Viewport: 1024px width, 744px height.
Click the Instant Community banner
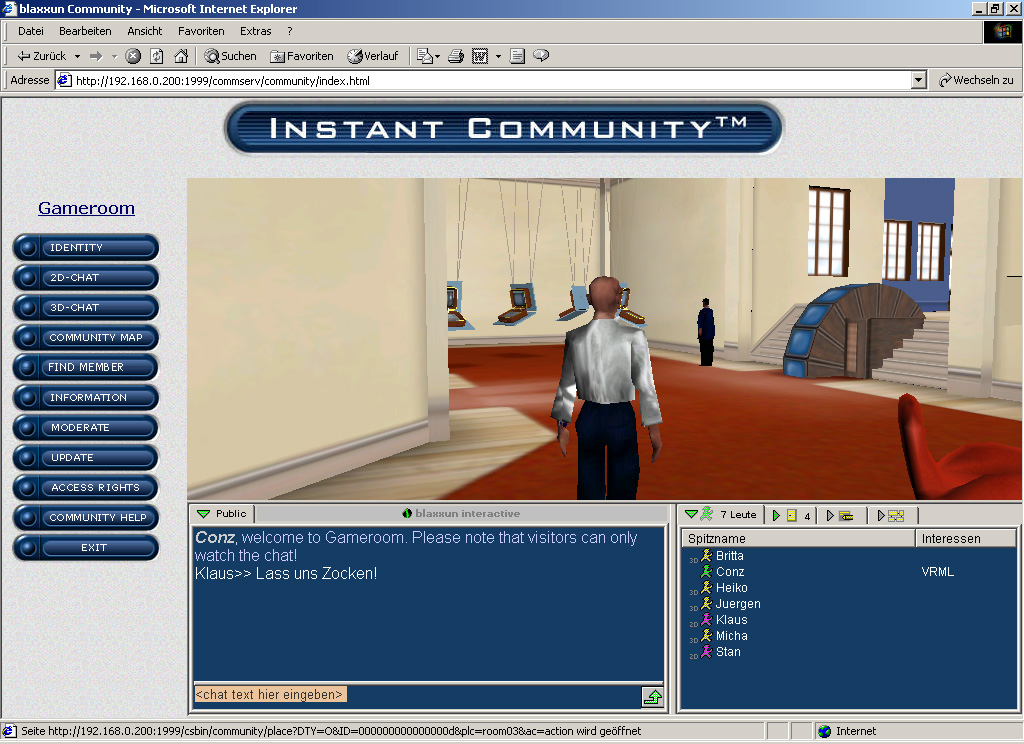pyautogui.click(x=504, y=128)
